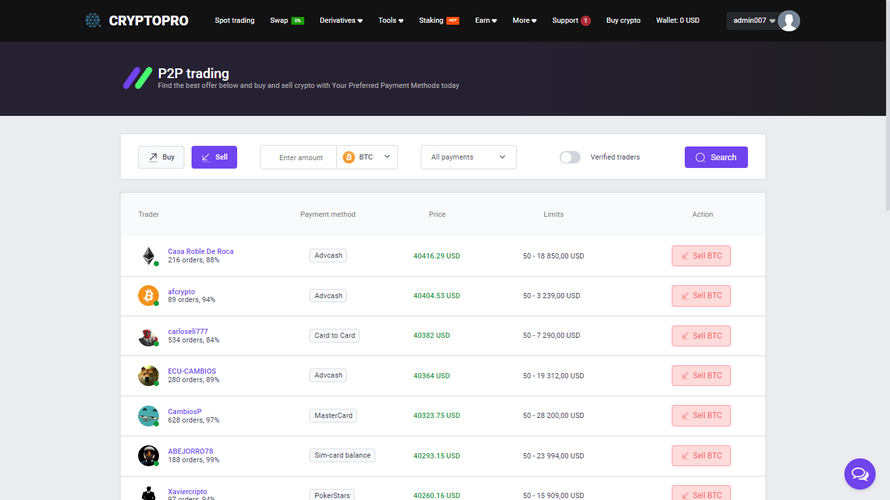Screen dimensions: 890x500
Task: Open the live chat bubble icon
Action: point(859,473)
